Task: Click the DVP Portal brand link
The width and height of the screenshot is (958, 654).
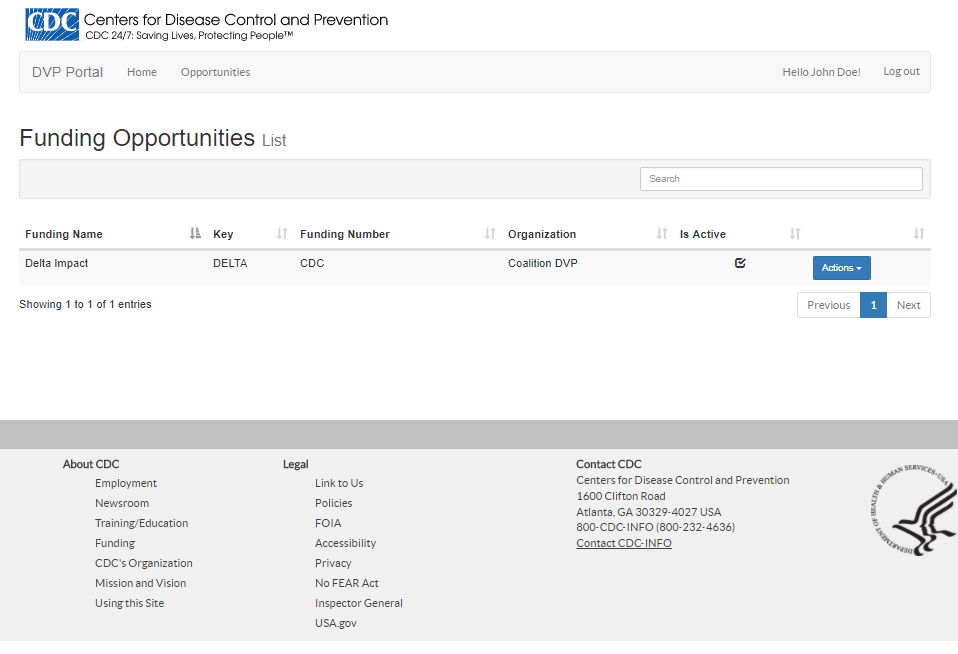Action: pyautogui.click(x=67, y=72)
